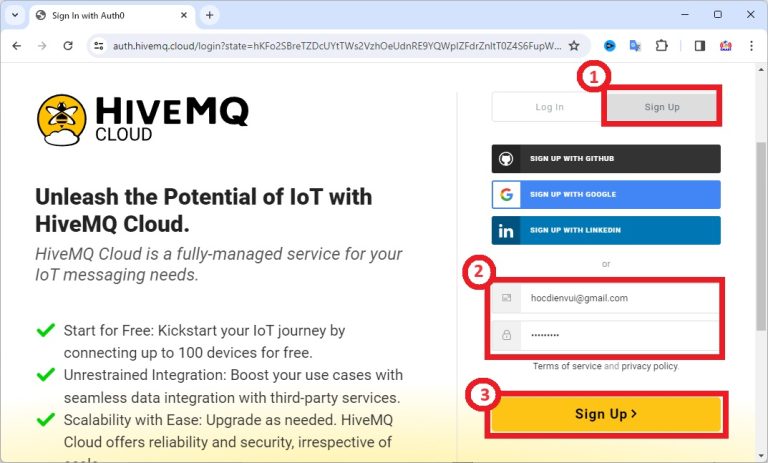Toggle the browser side panel
The width and height of the screenshot is (768, 463).
click(x=700, y=45)
